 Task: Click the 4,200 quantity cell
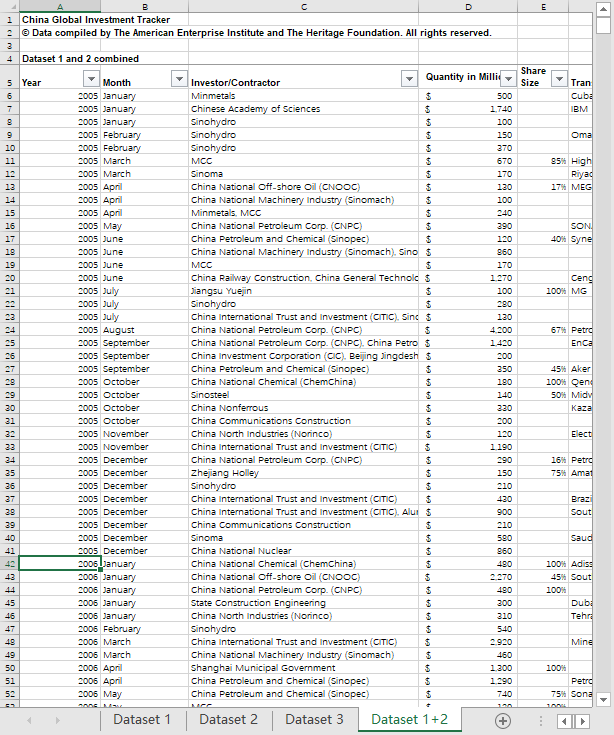[468, 330]
